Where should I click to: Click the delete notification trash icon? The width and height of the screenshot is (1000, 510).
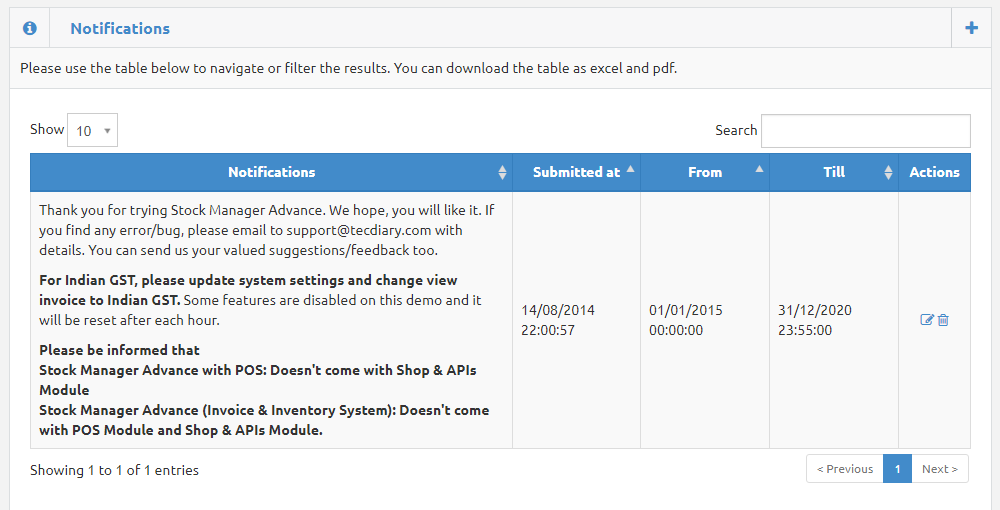943,320
